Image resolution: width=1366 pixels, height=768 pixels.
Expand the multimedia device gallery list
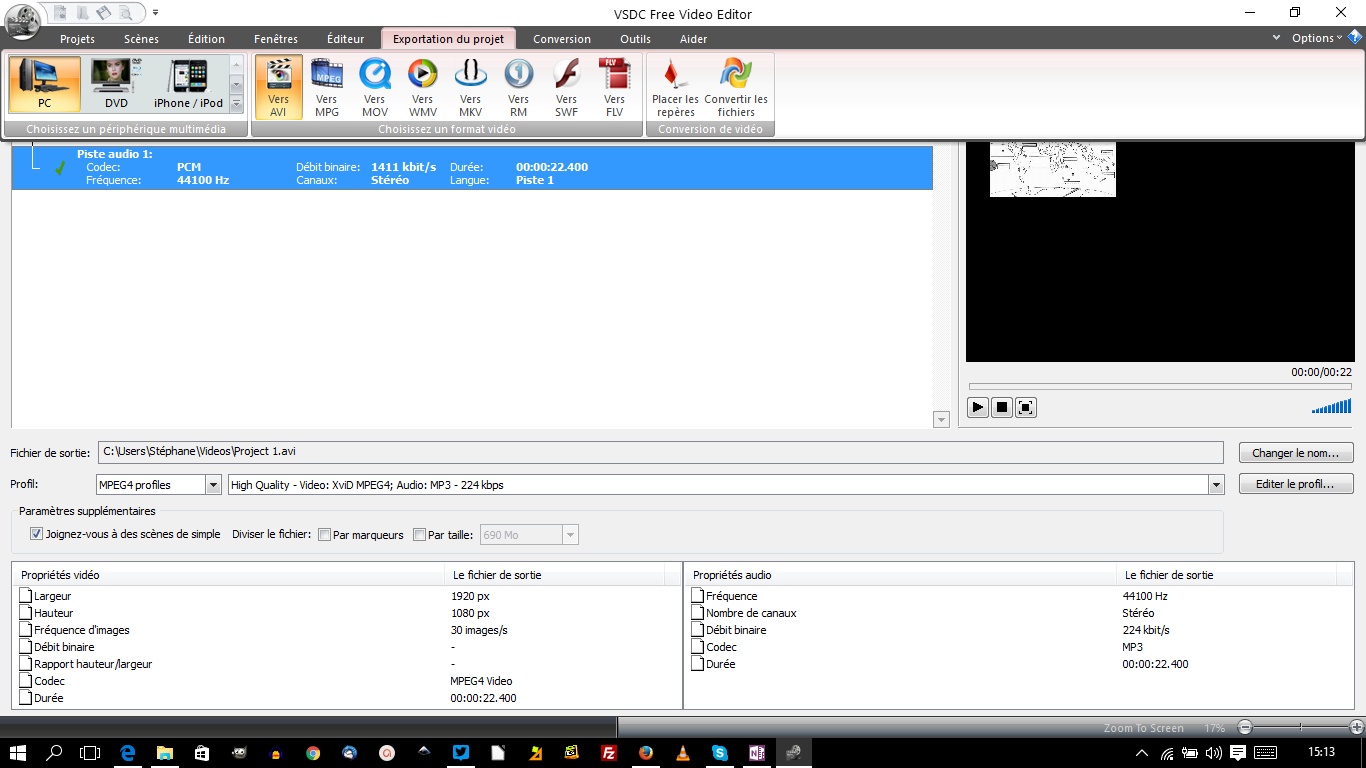(237, 103)
